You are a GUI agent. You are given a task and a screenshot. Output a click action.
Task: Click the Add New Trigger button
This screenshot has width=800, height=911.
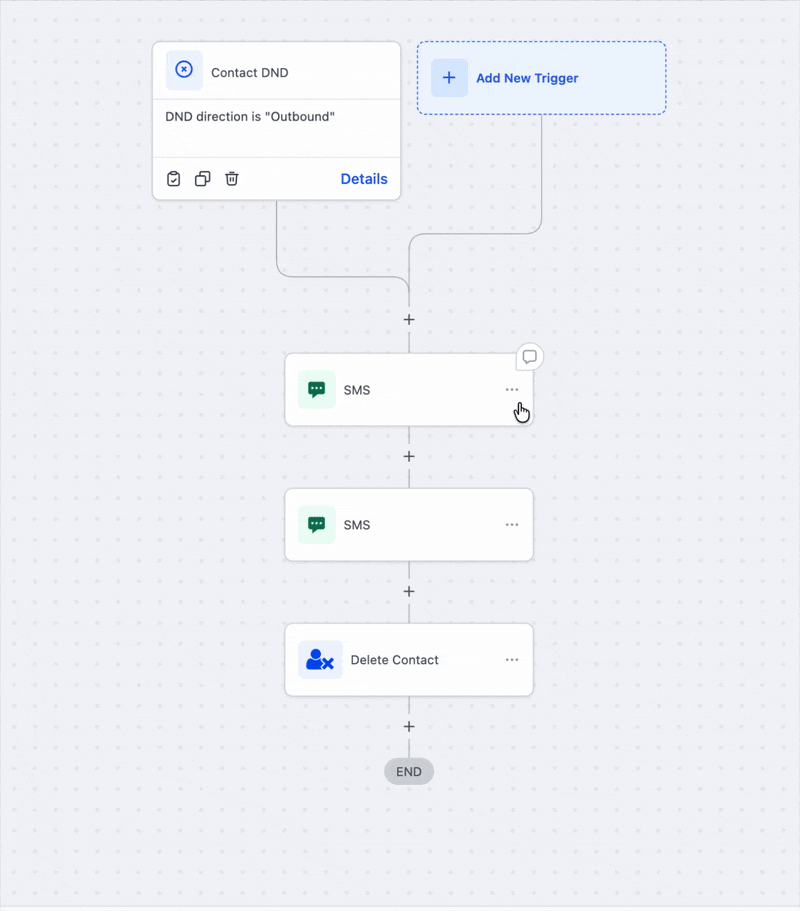point(527,78)
